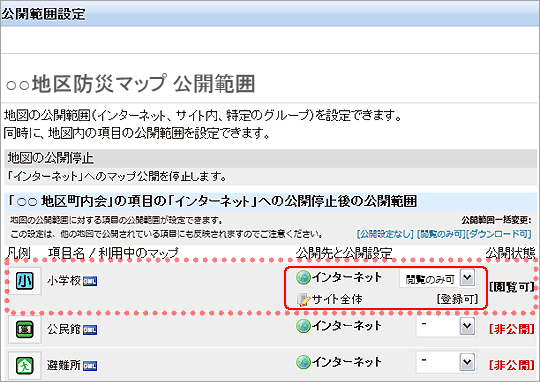
Task: Click the 小学校 item name
Action: coord(64,281)
